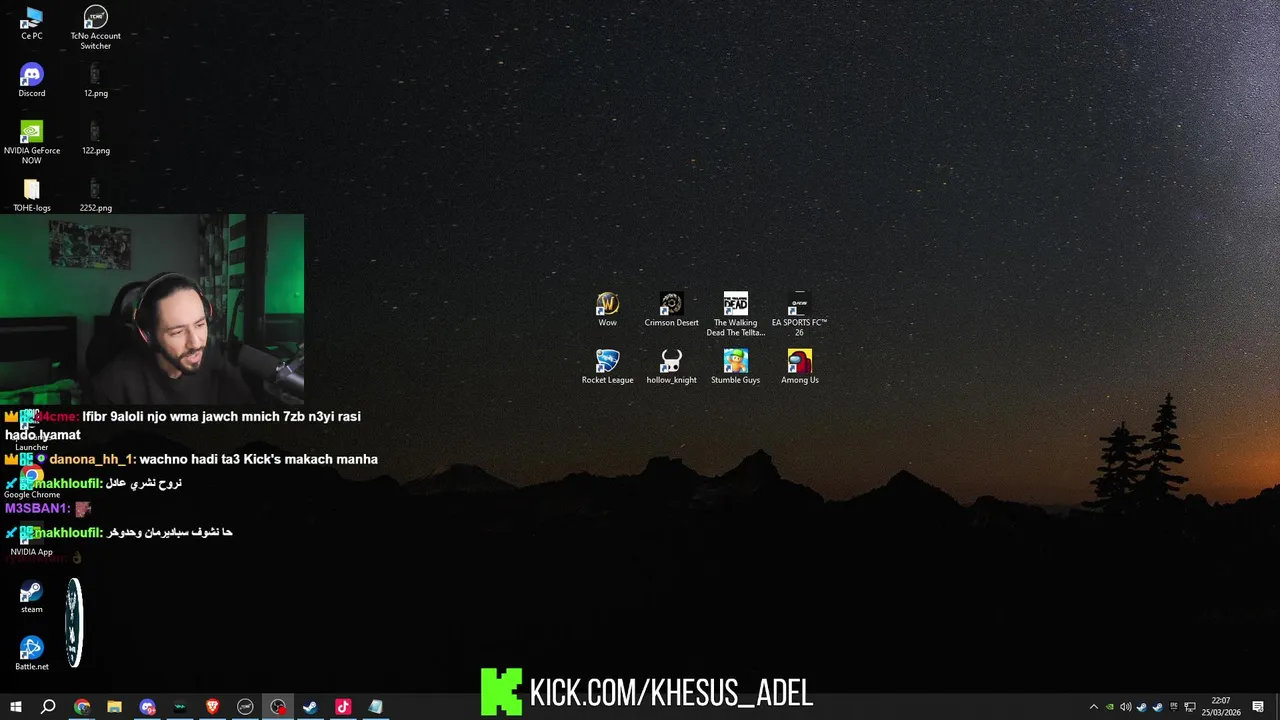Select the 12.png file icon
The image size is (1280, 720).
(96, 81)
